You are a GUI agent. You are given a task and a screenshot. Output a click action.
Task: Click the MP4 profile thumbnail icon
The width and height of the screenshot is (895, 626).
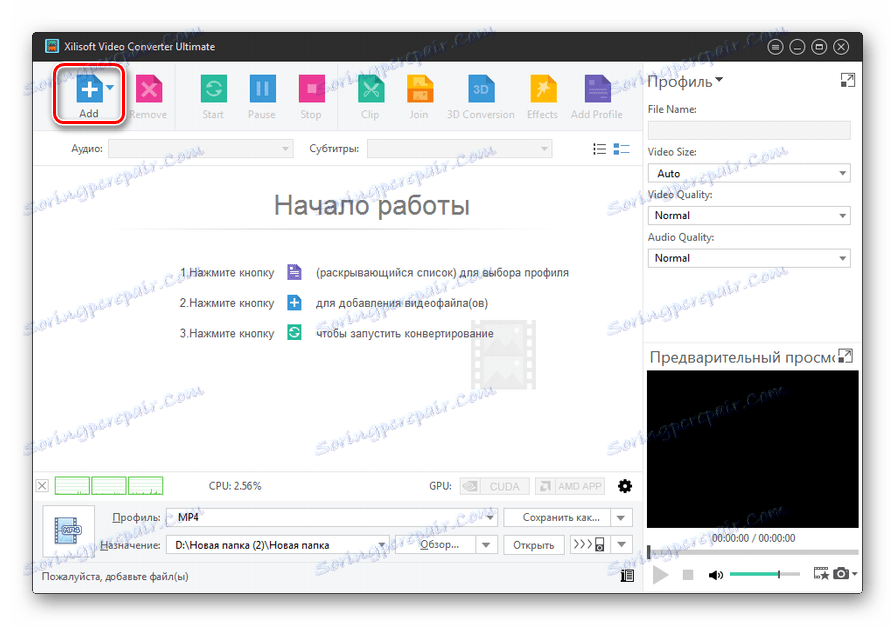pyautogui.click(x=68, y=531)
